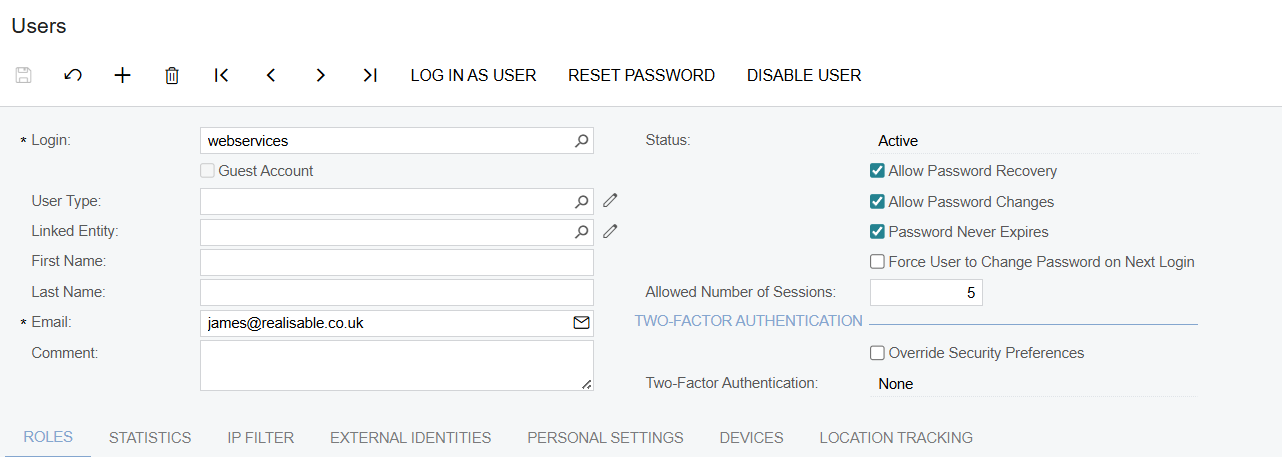This screenshot has height=457, width=1282.
Task: Open the Login lookup selector
Action: coord(581,141)
